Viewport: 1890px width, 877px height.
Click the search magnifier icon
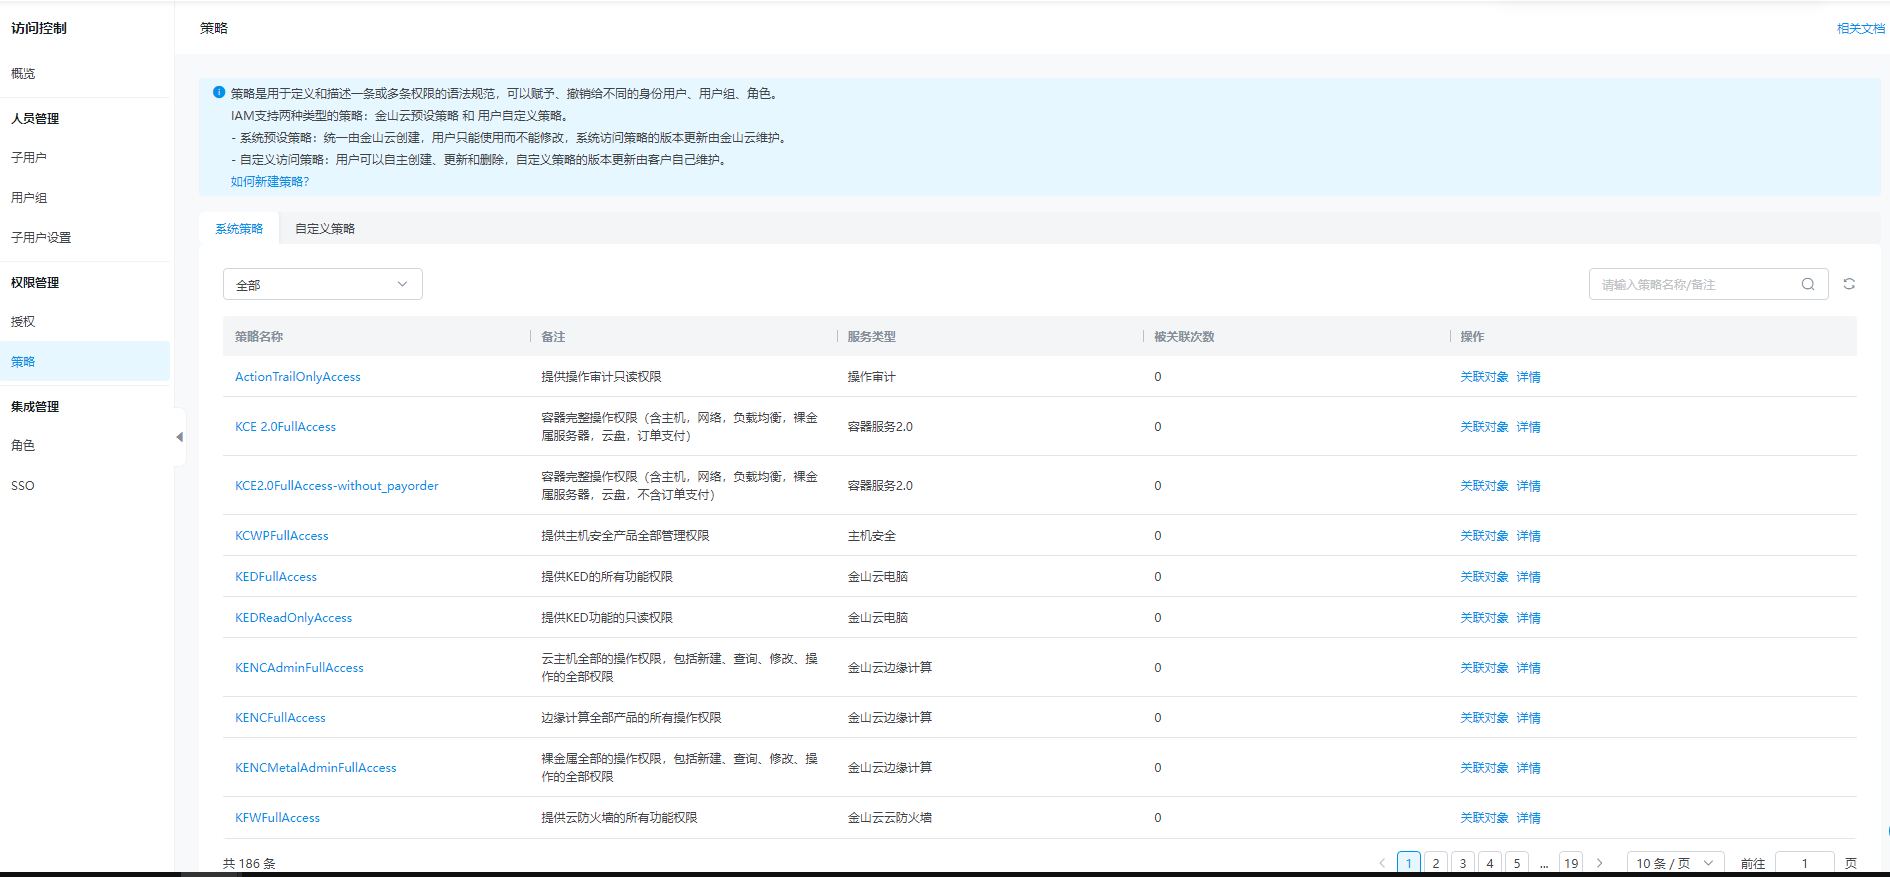coord(1807,284)
